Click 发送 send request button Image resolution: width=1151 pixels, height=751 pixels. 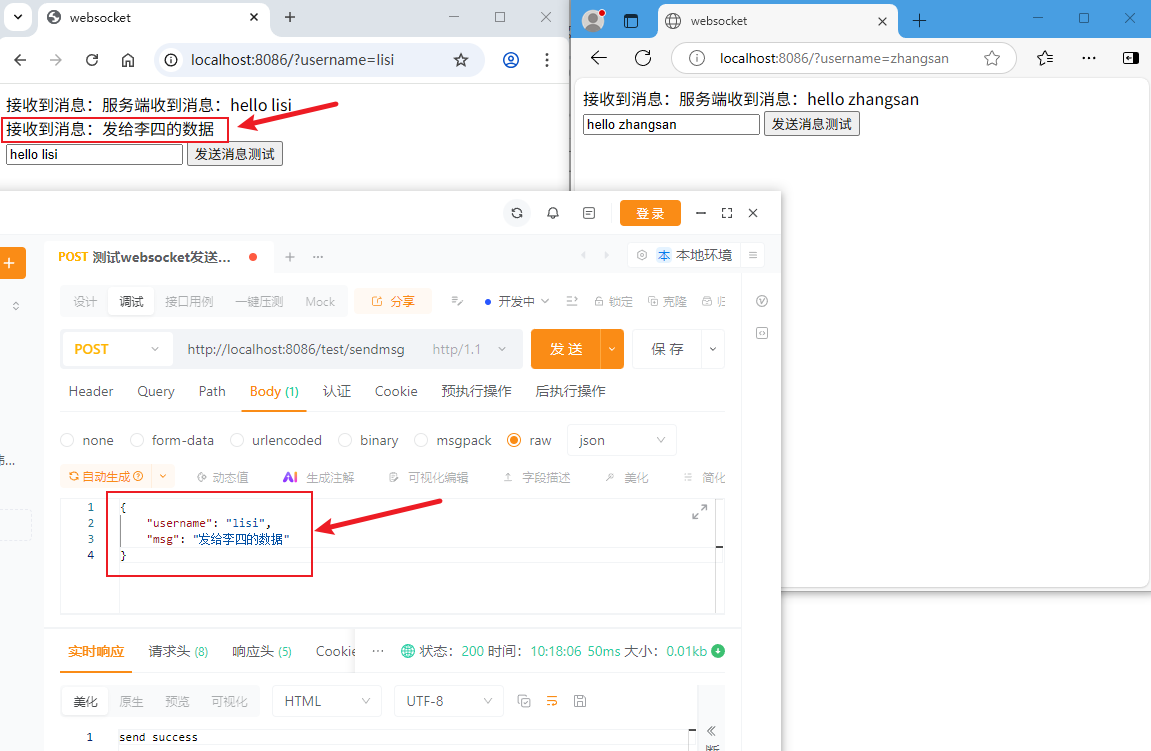566,349
